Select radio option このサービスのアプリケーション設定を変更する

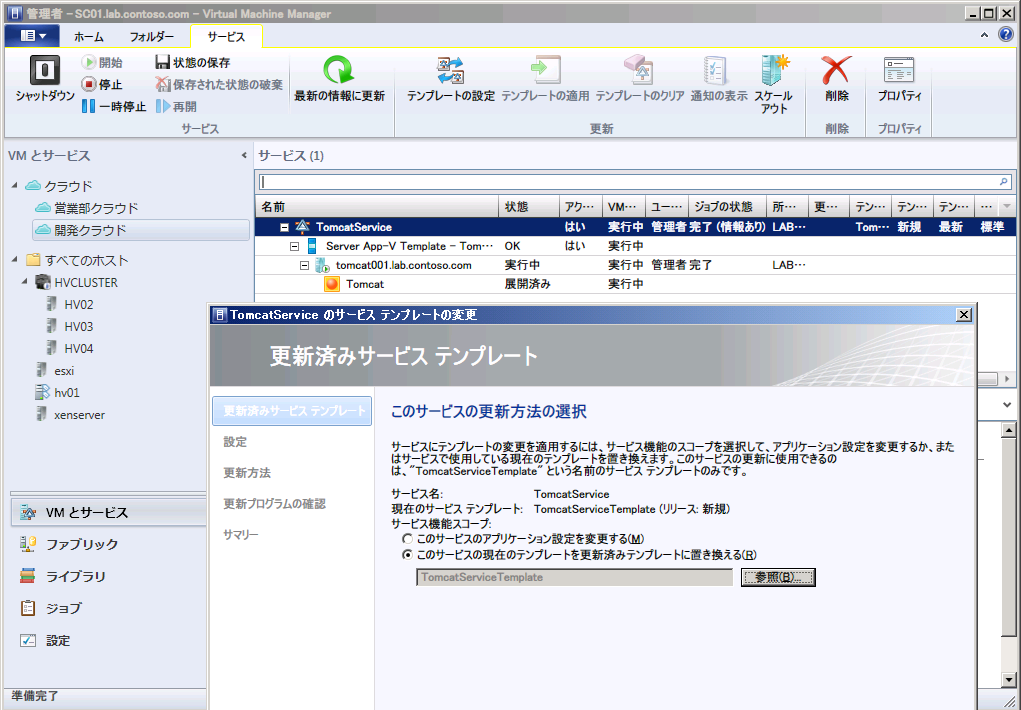coord(409,539)
